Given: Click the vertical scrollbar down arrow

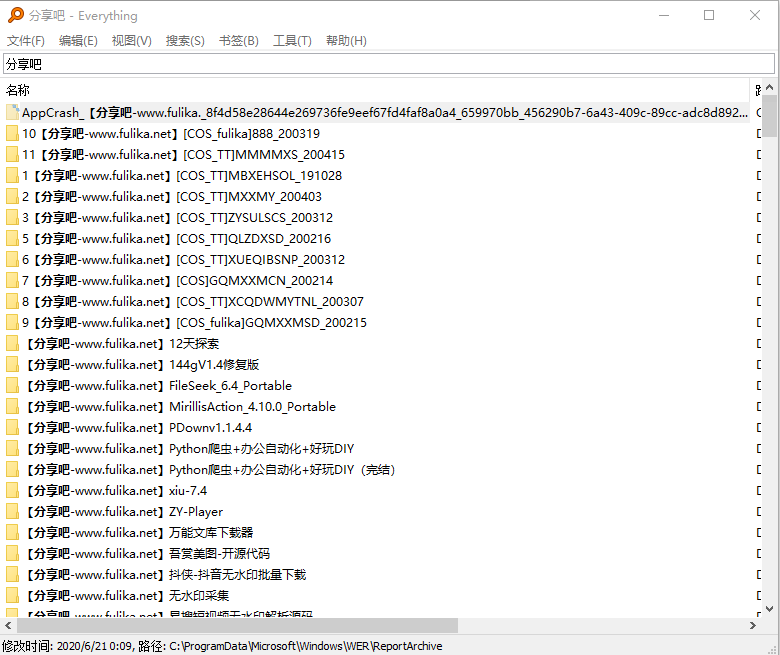Looking at the screenshot, I should coord(770,608).
